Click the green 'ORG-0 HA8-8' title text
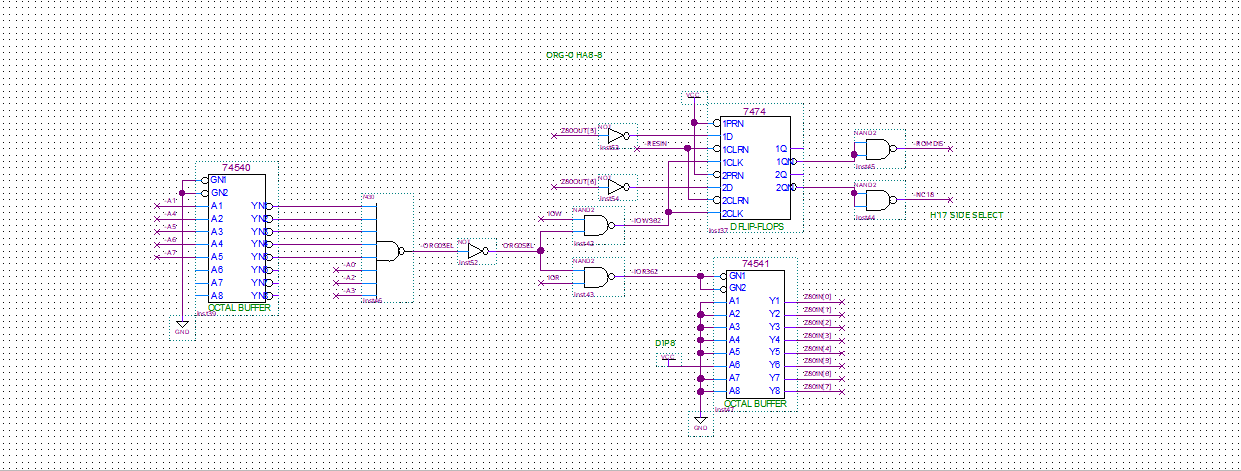The height and width of the screenshot is (471, 1241). click(x=574, y=55)
